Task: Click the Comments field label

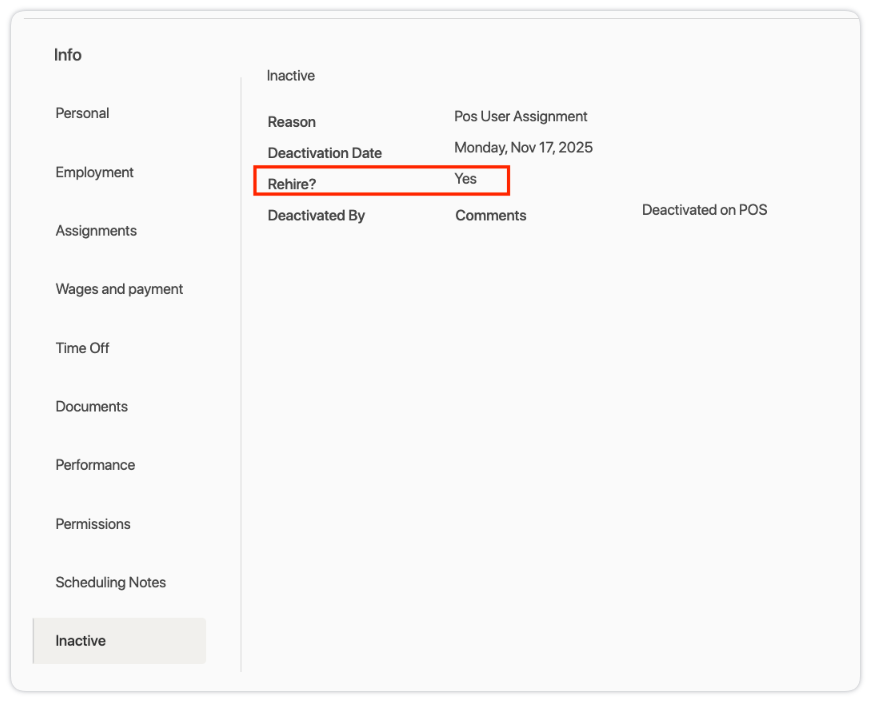Action: tap(491, 216)
